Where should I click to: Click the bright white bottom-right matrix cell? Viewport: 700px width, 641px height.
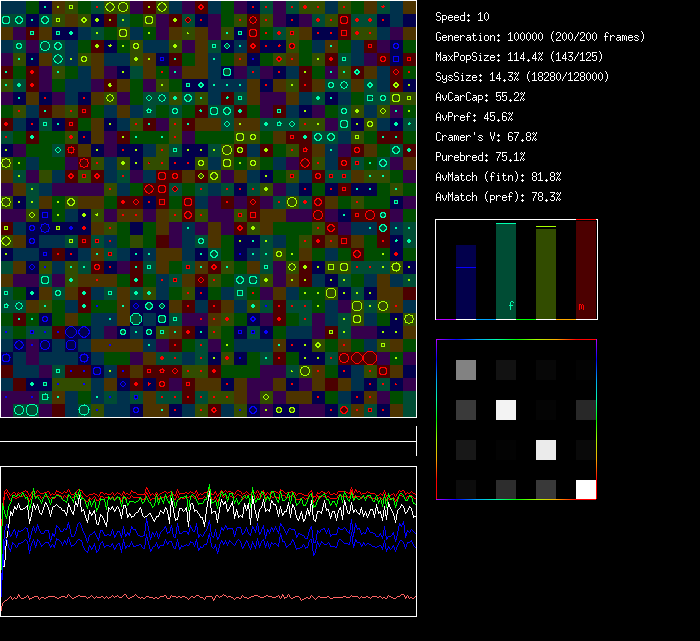585,489
